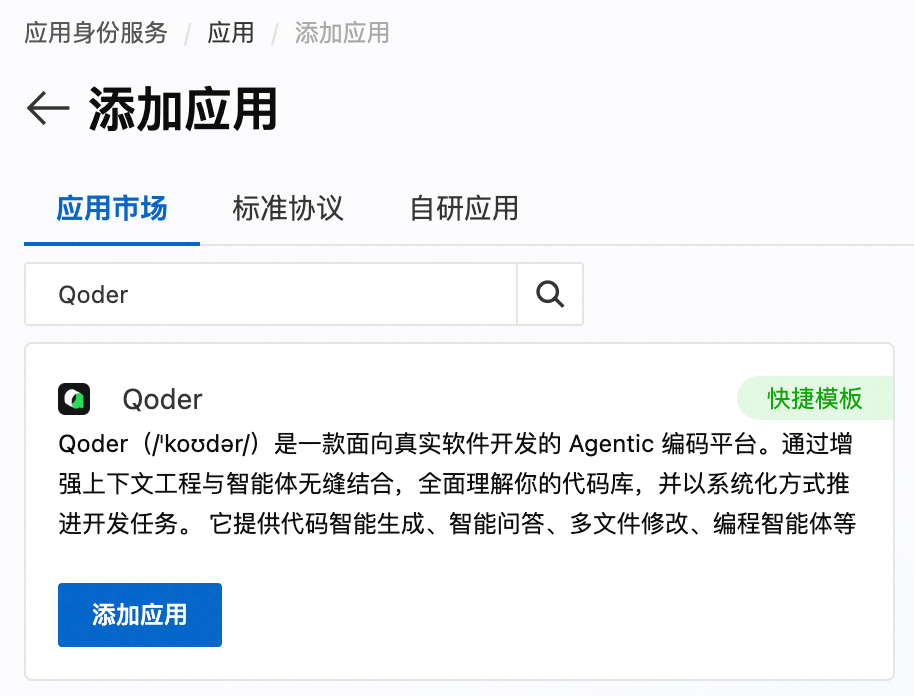Viewport: 914px width, 696px height.
Task: Go back using the left arrow icon
Action: pos(48,108)
